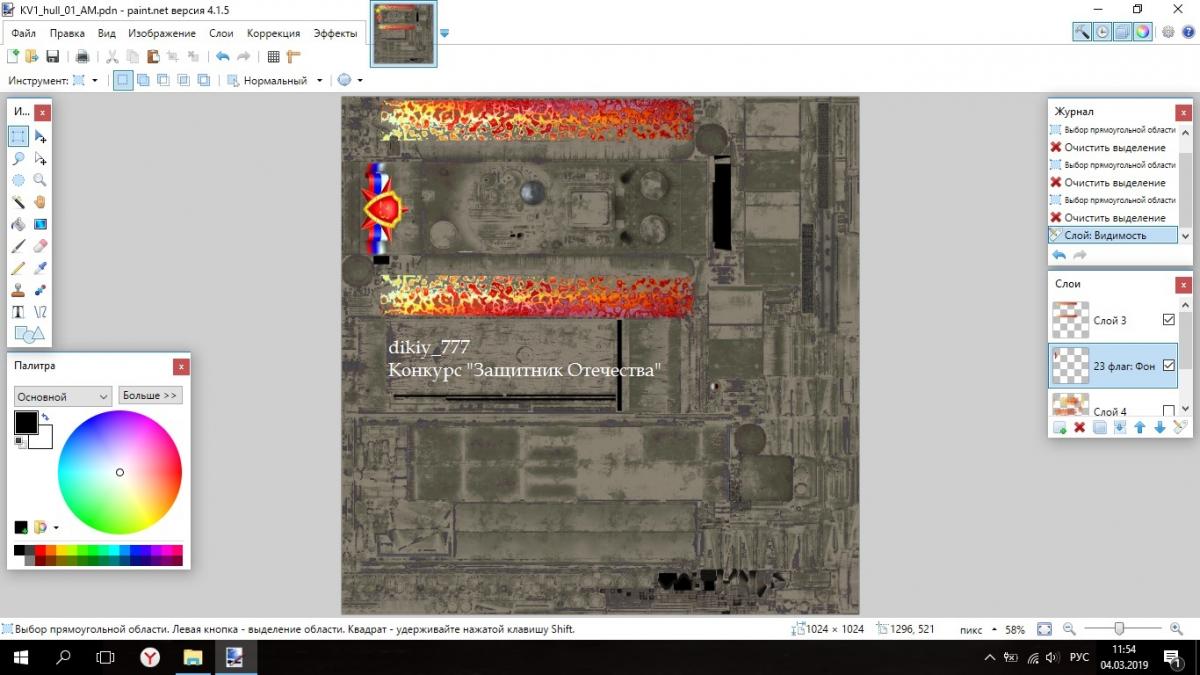The width and height of the screenshot is (1200, 675).
Task: Print the image via printer icon
Action: coord(82,57)
